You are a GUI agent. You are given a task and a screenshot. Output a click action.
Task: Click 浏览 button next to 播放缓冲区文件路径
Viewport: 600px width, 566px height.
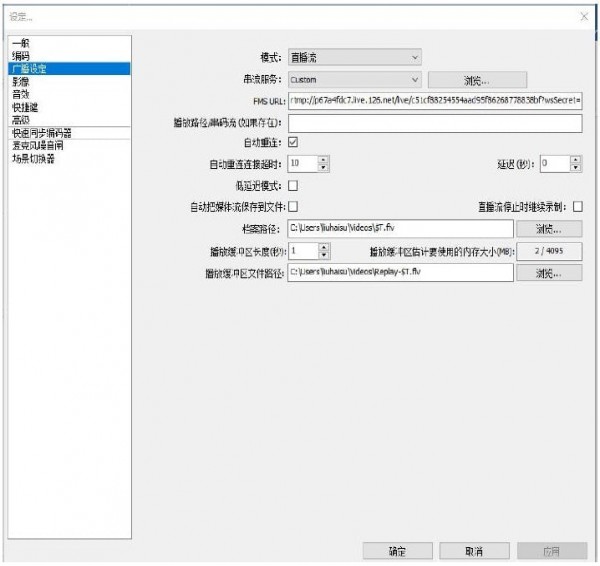click(x=549, y=273)
